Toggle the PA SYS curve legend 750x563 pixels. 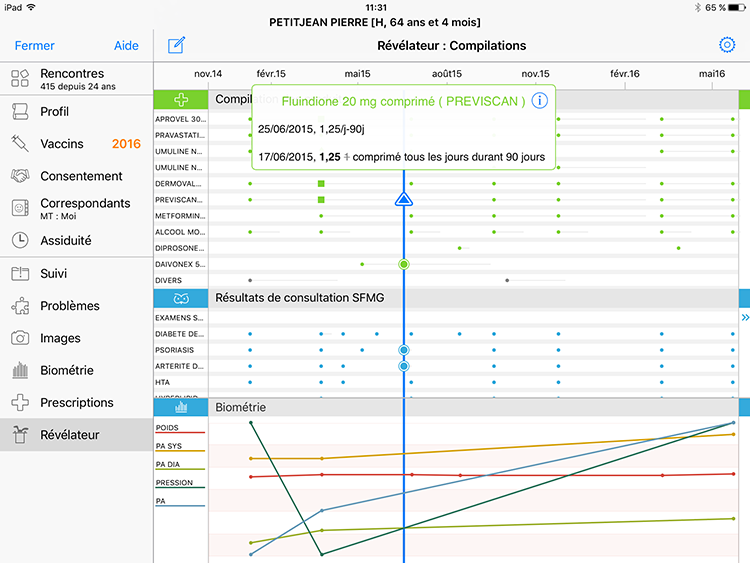[168, 446]
